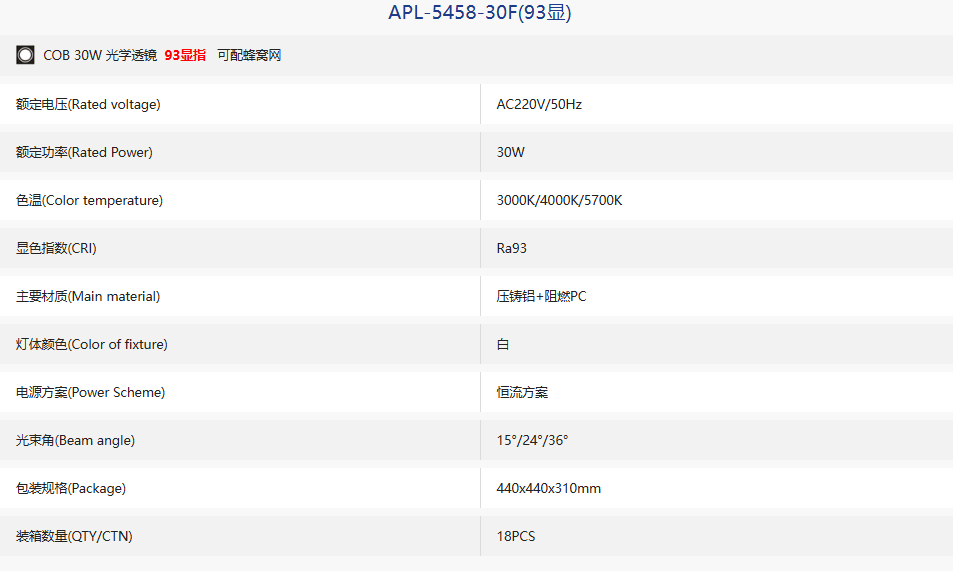Select the Main material label
Viewport: 953px width, 571px height.
click(88, 297)
